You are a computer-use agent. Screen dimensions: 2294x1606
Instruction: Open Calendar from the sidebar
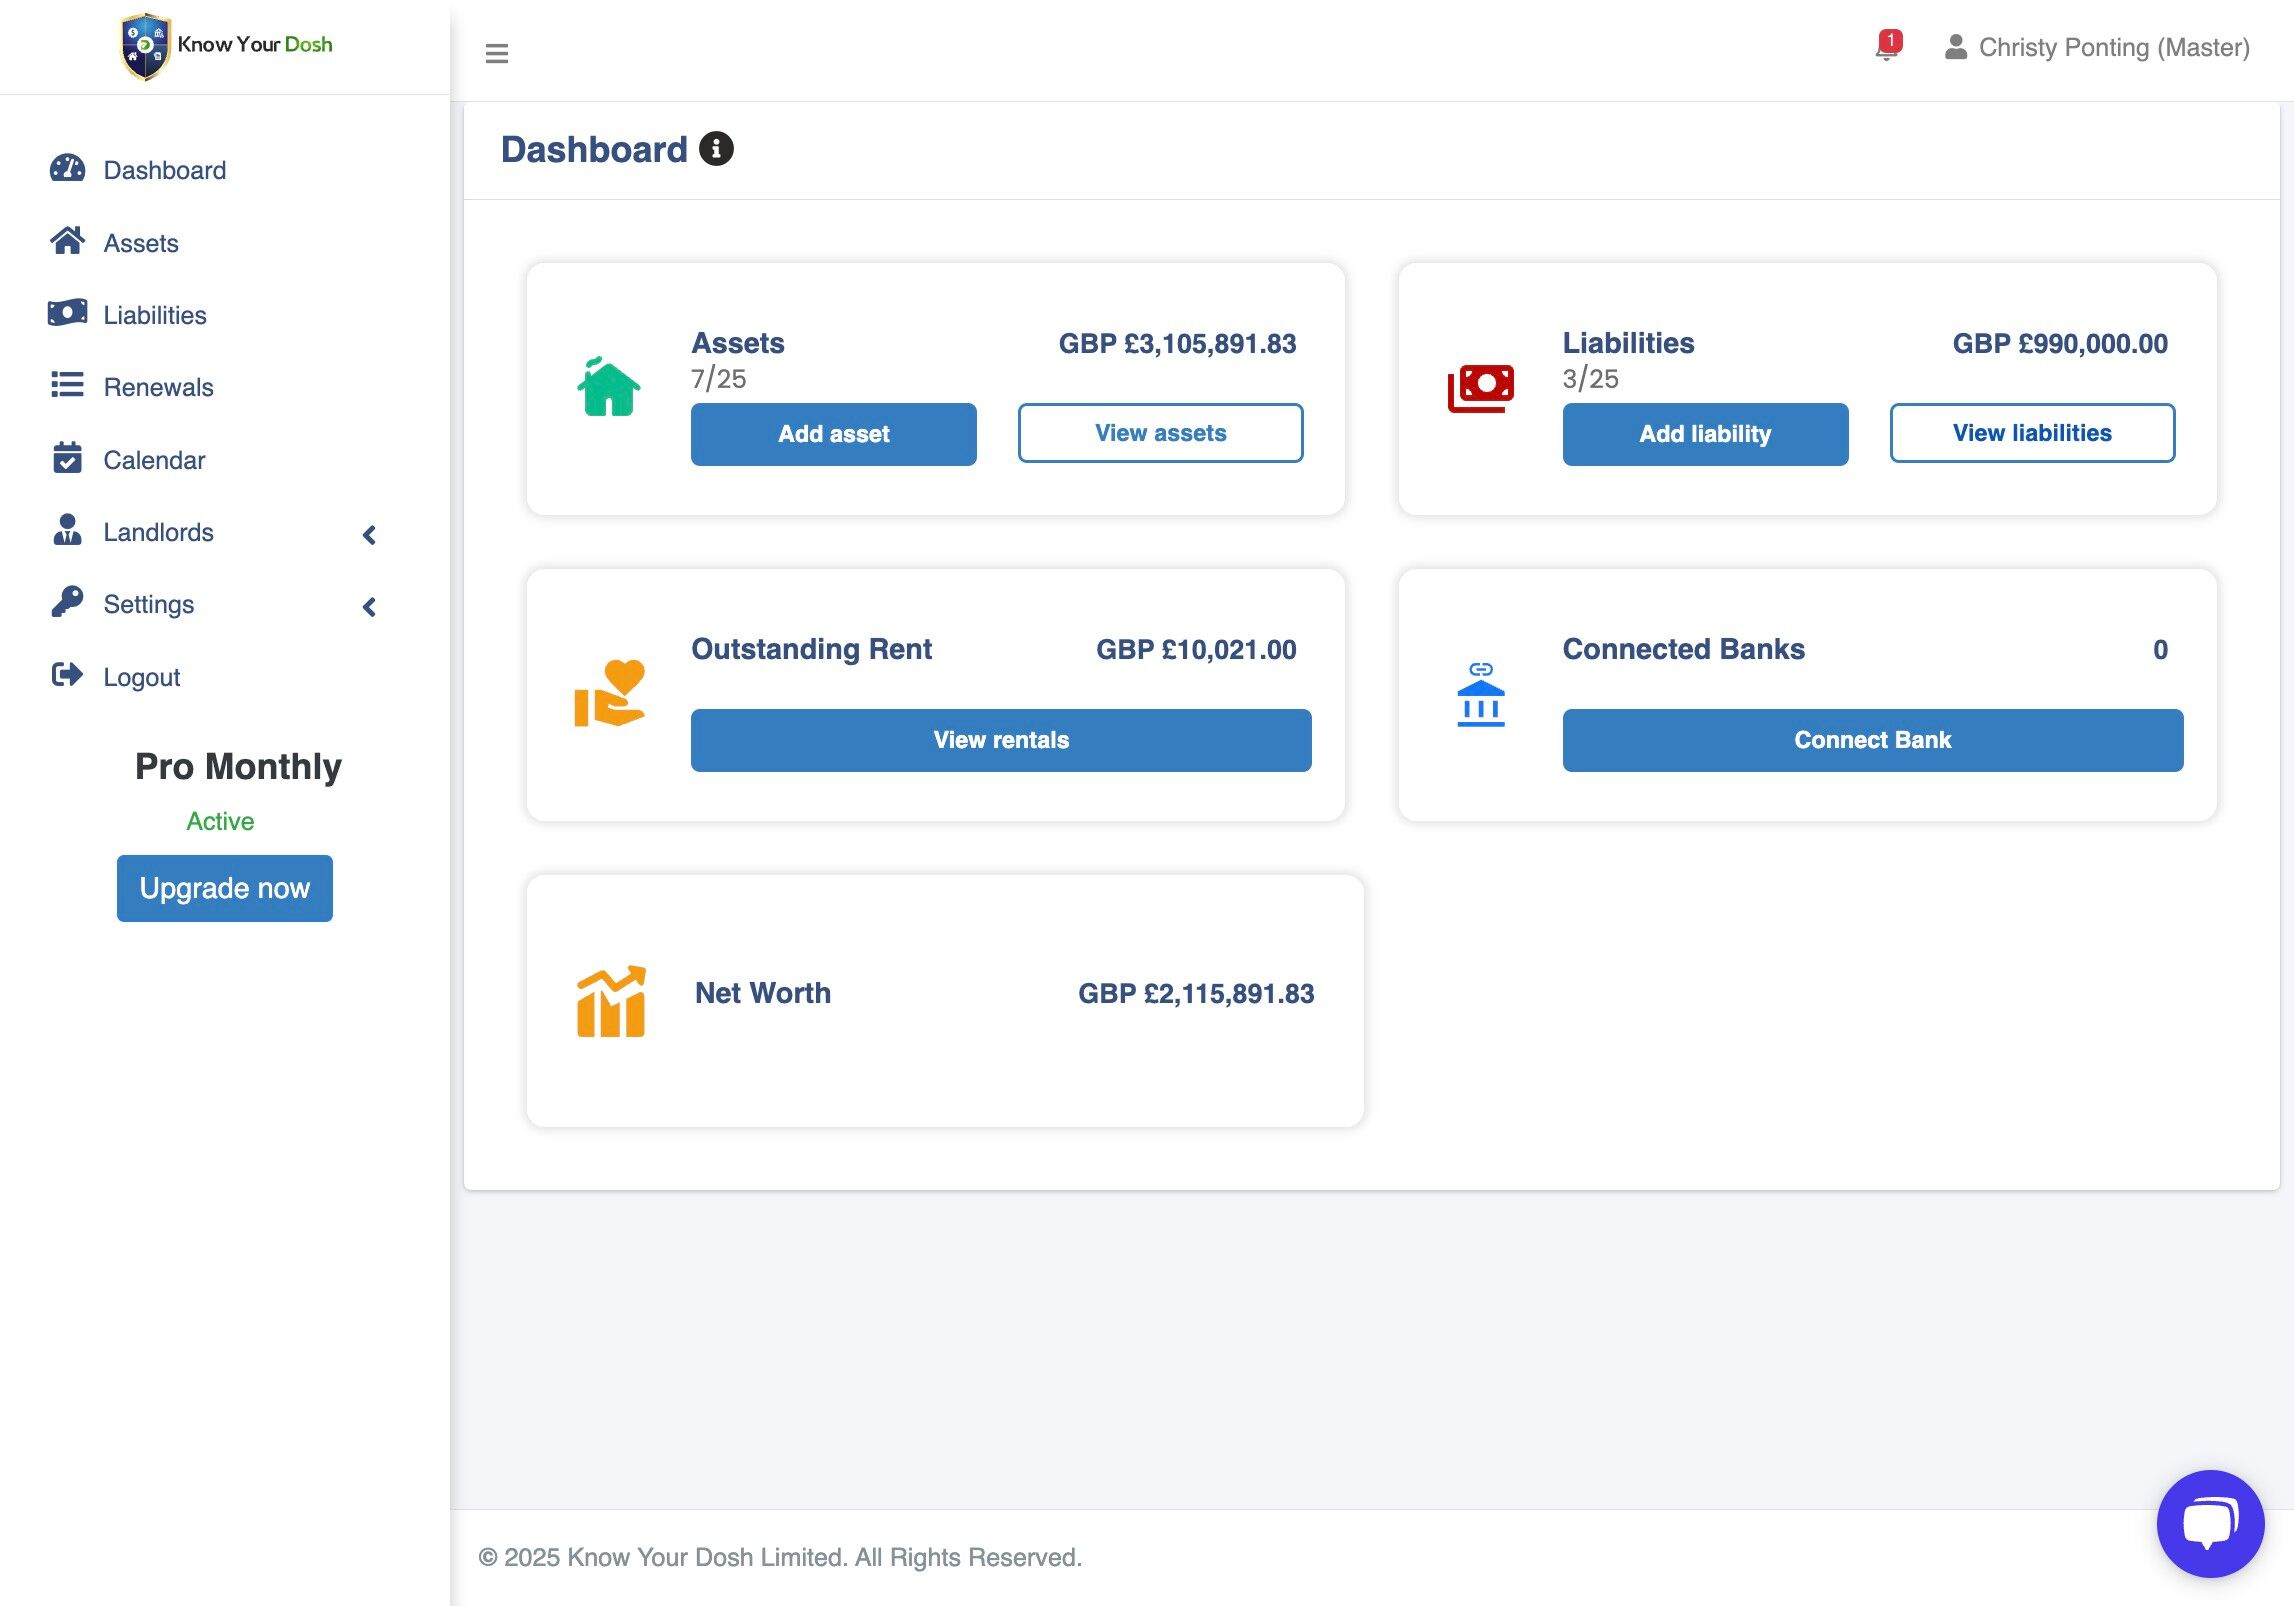tap(154, 460)
